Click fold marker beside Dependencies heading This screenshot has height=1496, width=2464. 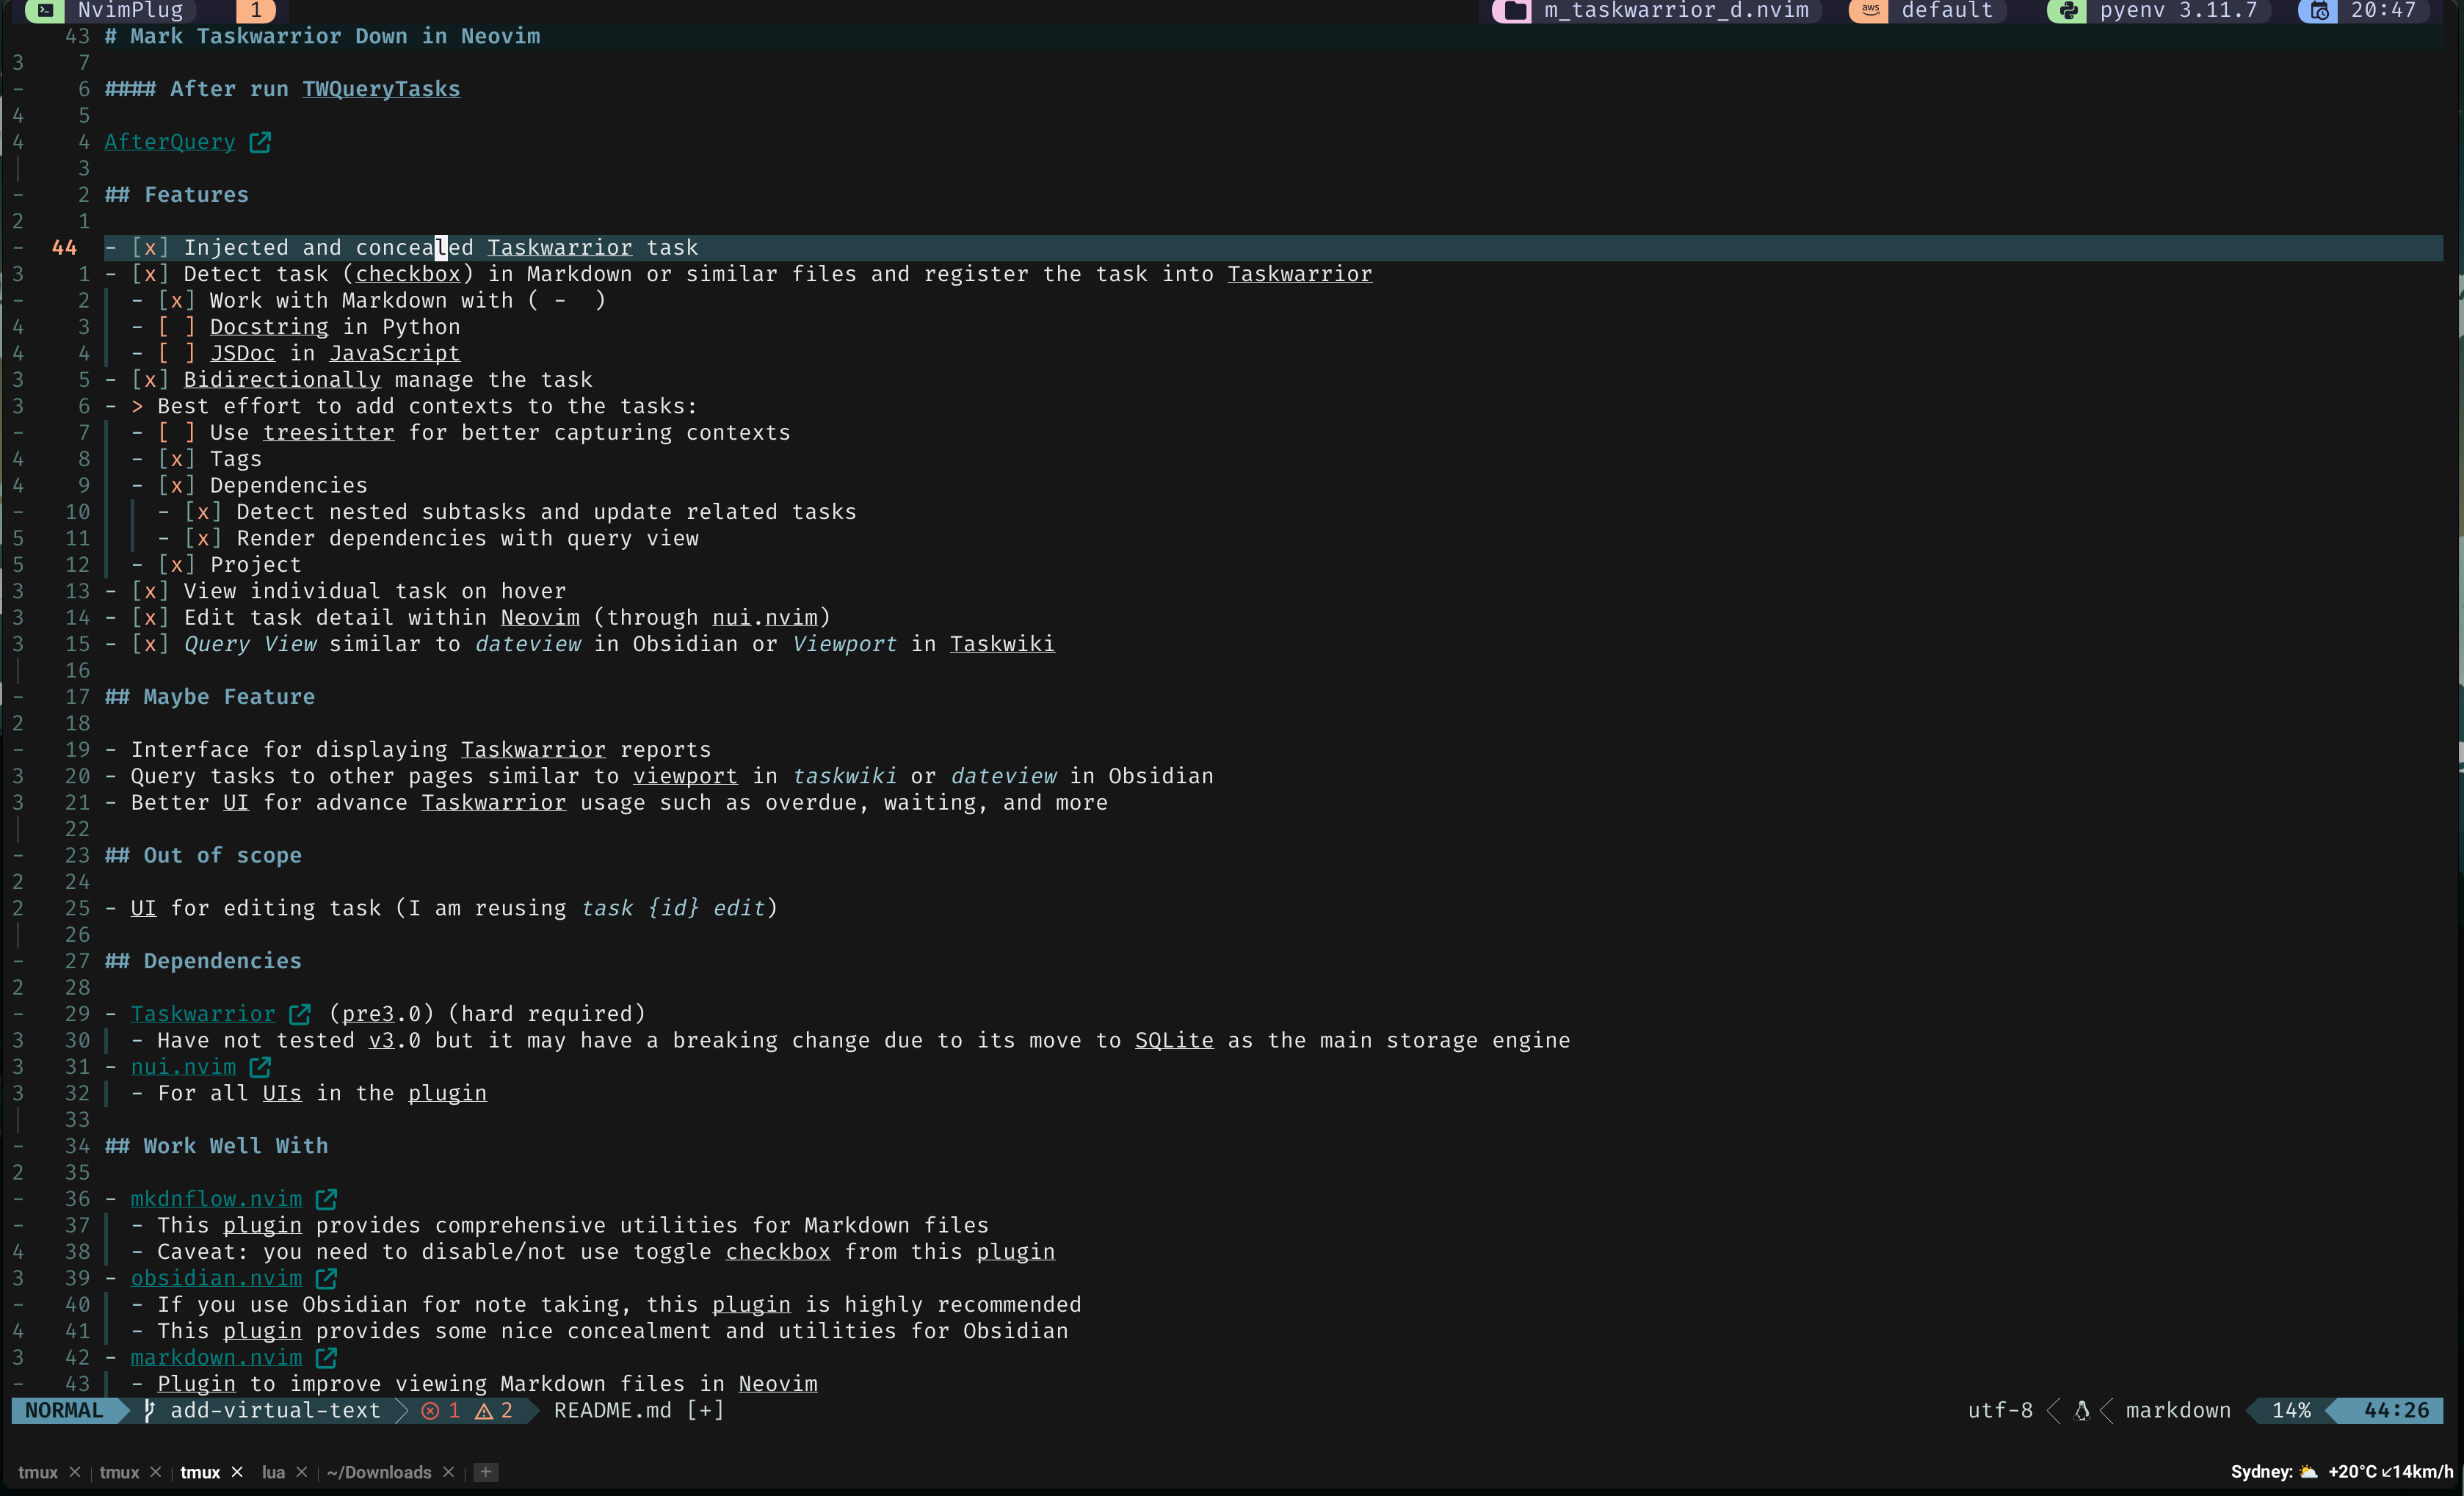tap(18, 961)
